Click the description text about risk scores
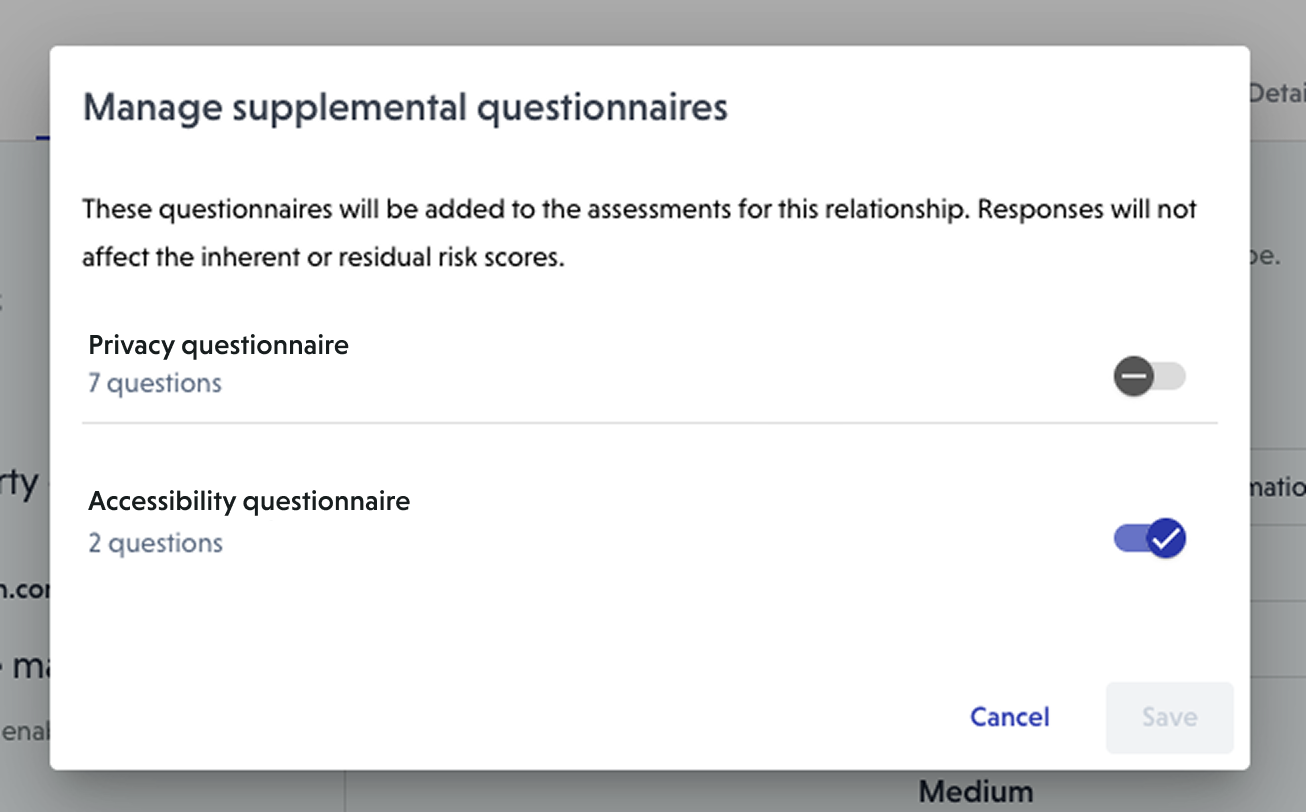1306x812 pixels. click(640, 233)
